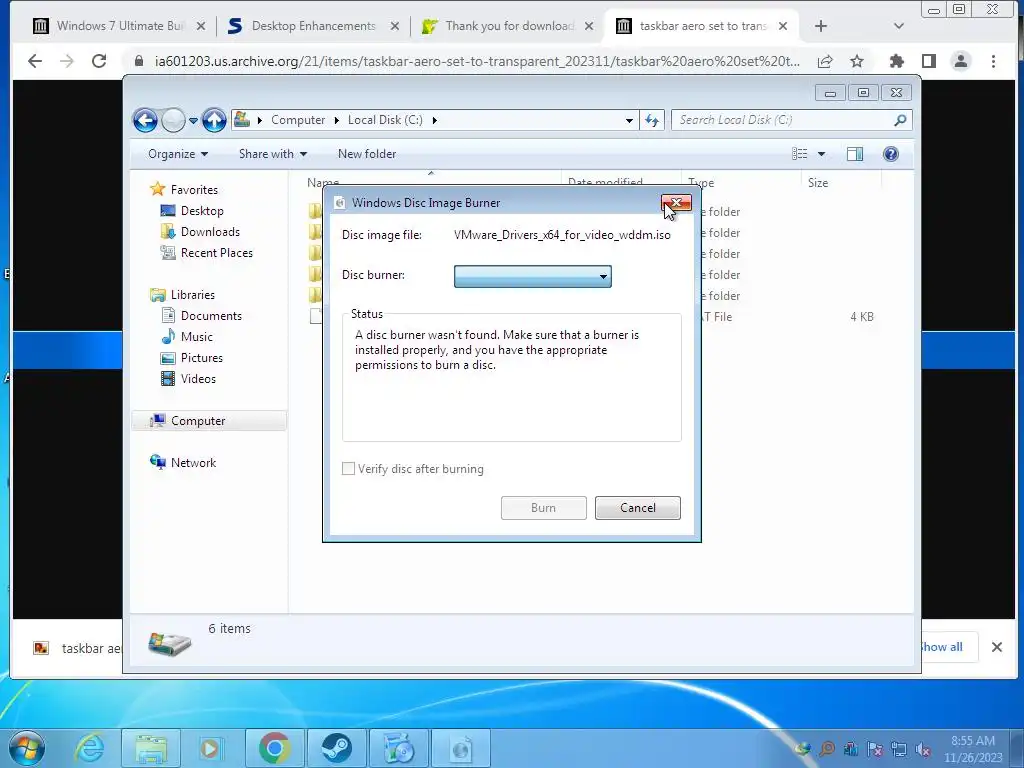Switch to the Thank you for download tab
Viewport: 1024px width, 768px height.
509,26
